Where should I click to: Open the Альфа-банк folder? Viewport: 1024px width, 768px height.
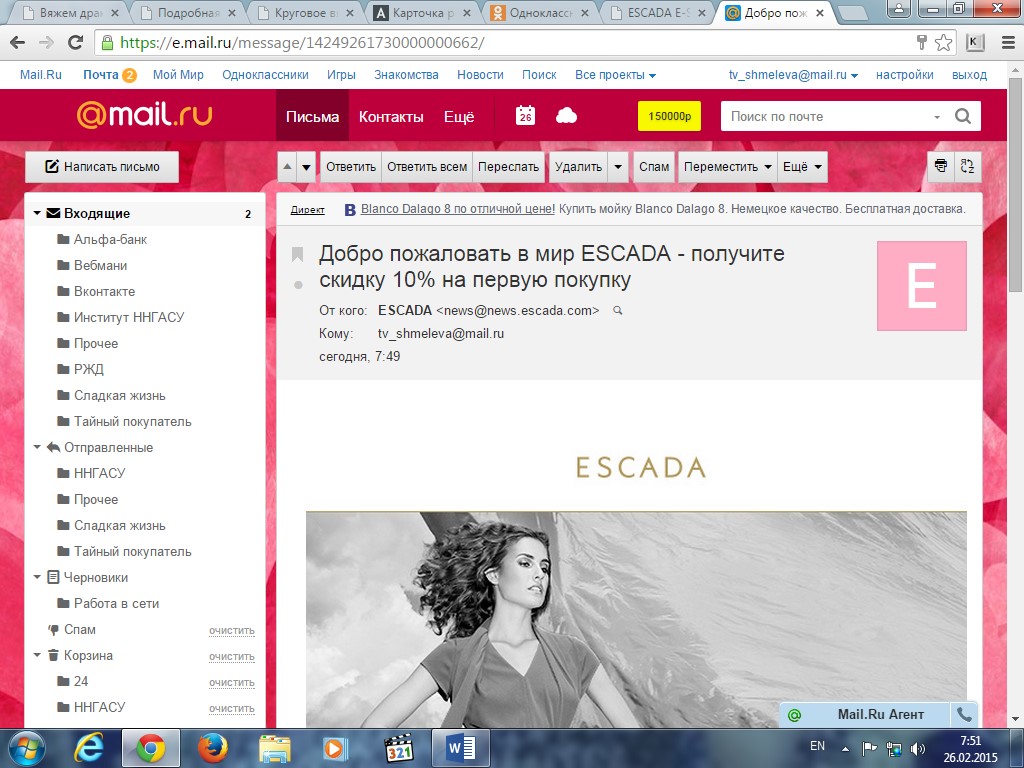(x=110, y=240)
